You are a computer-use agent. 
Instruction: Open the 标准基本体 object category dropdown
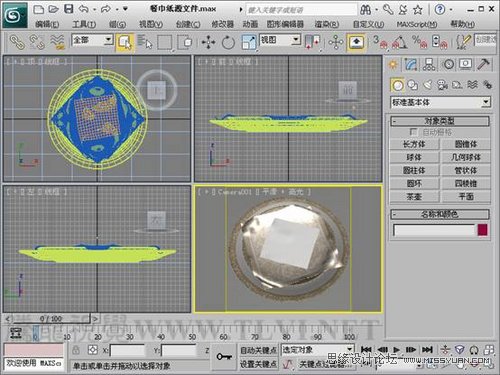click(x=486, y=102)
